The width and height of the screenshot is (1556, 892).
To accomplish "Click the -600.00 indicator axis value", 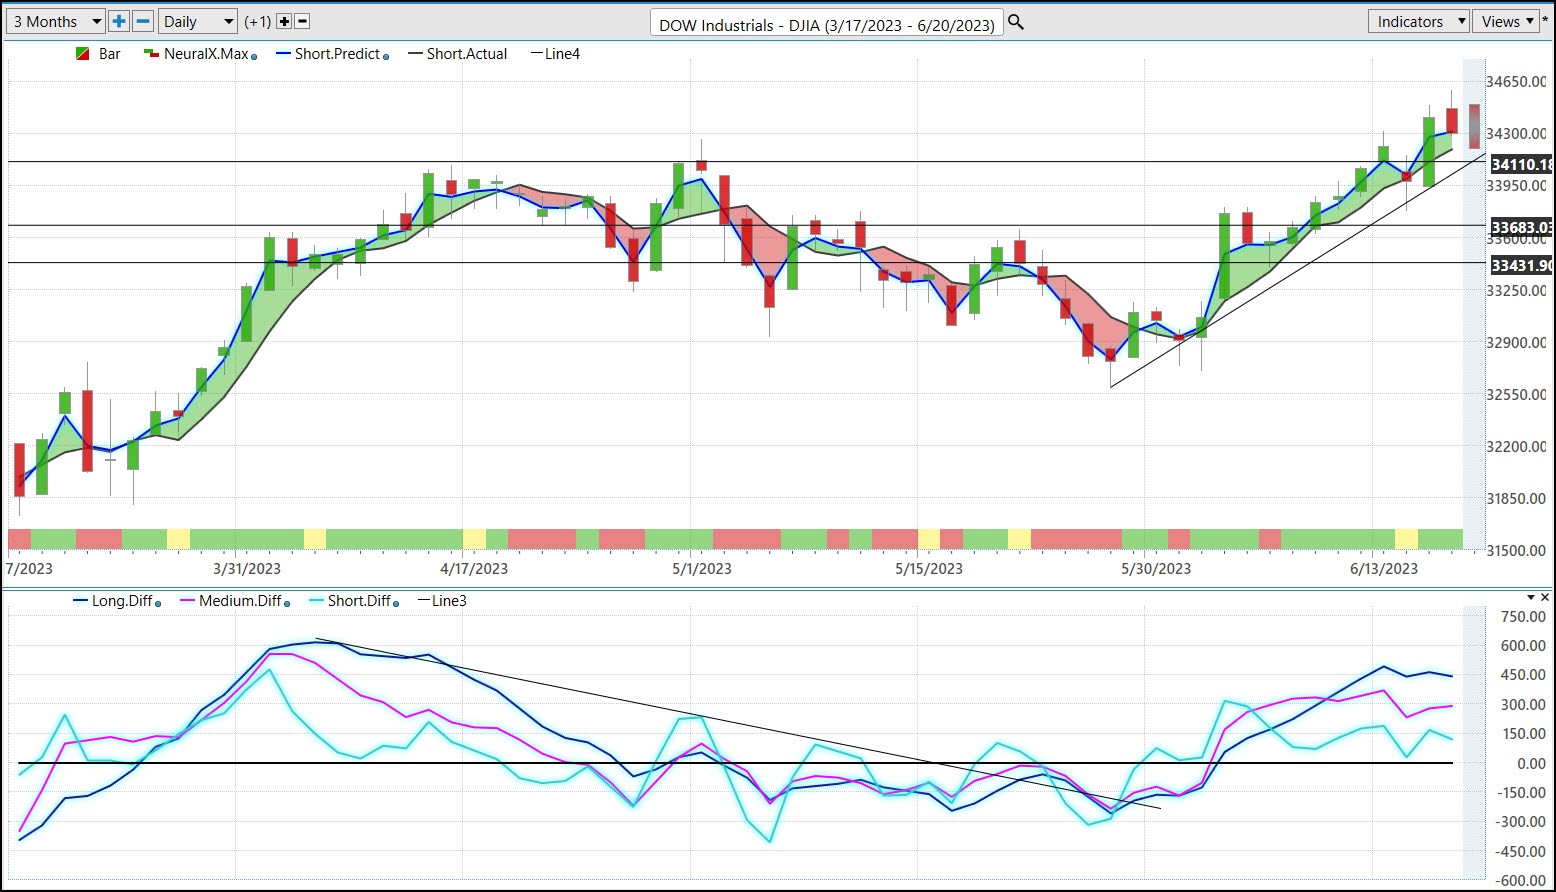I will pos(1520,880).
